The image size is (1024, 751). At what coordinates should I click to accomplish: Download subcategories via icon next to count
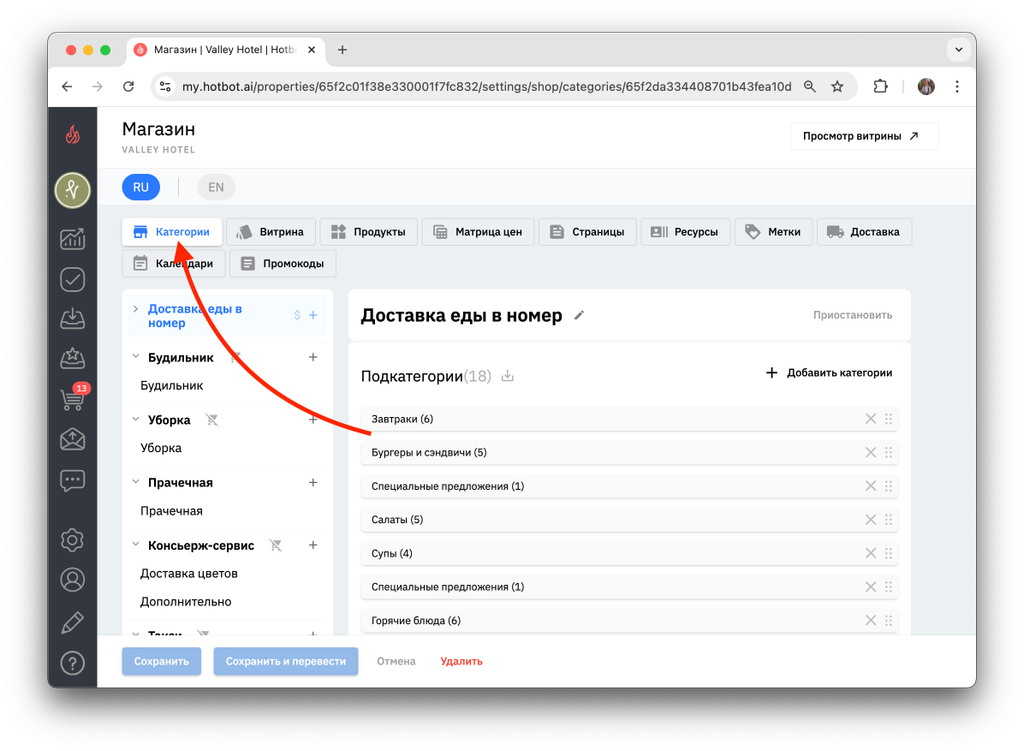tap(507, 376)
